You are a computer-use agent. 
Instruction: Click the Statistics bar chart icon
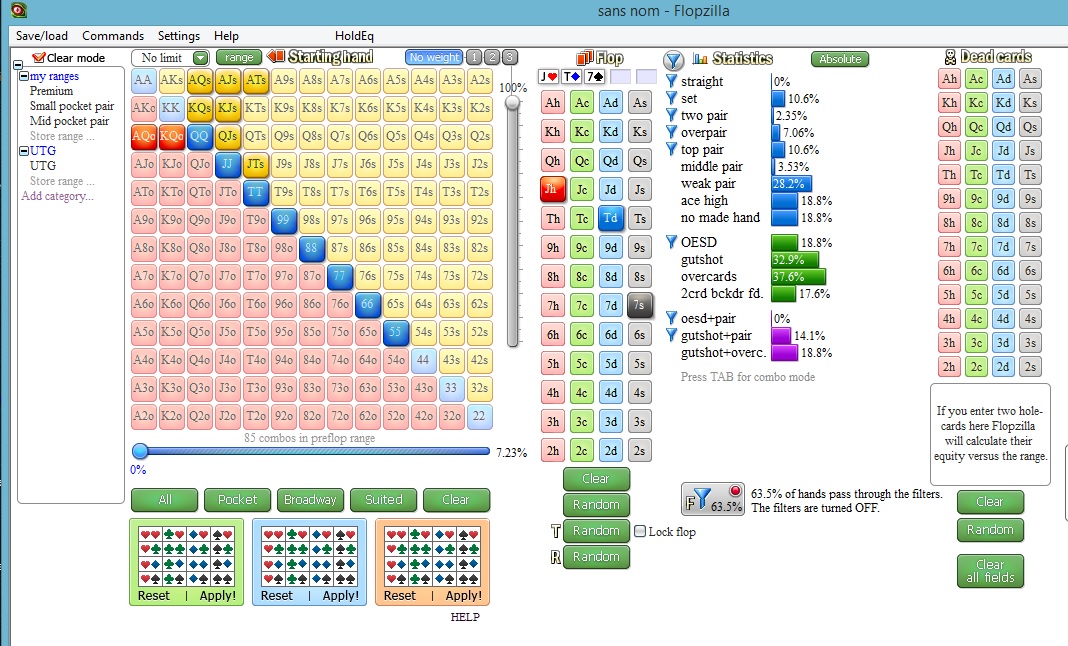pyautogui.click(x=700, y=59)
